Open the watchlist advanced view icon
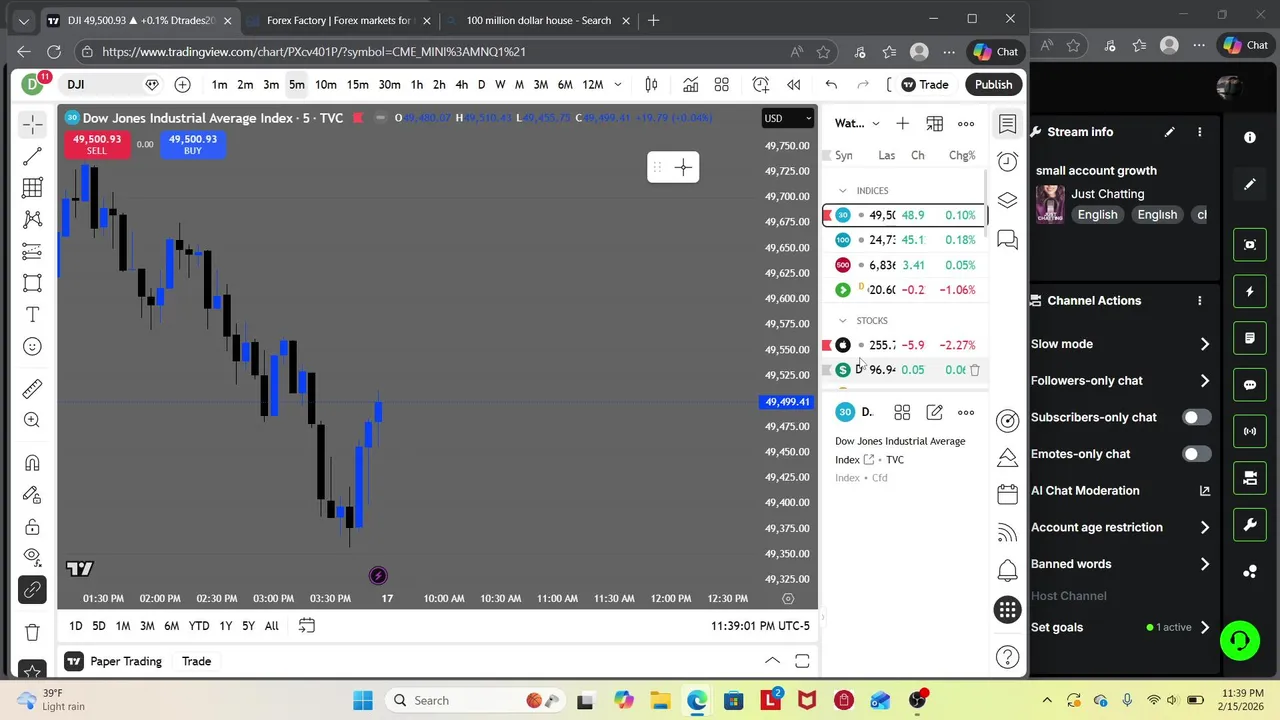Image resolution: width=1280 pixels, height=720 pixels. [934, 124]
